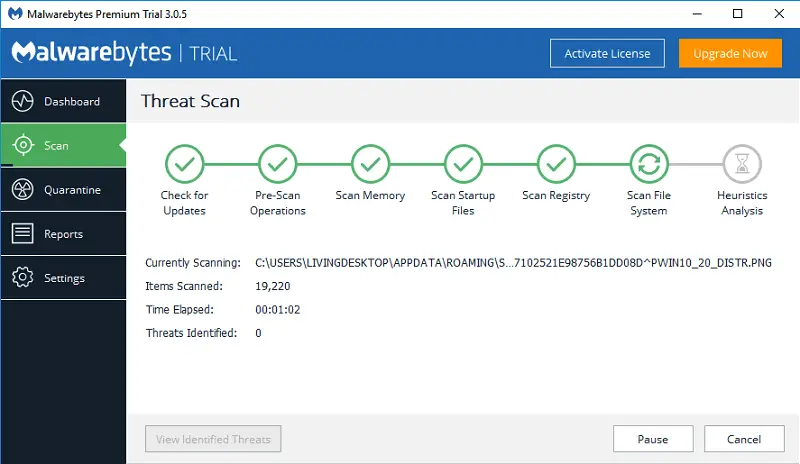Click the Scan Startup Files checkmark circle

pyautogui.click(x=463, y=164)
